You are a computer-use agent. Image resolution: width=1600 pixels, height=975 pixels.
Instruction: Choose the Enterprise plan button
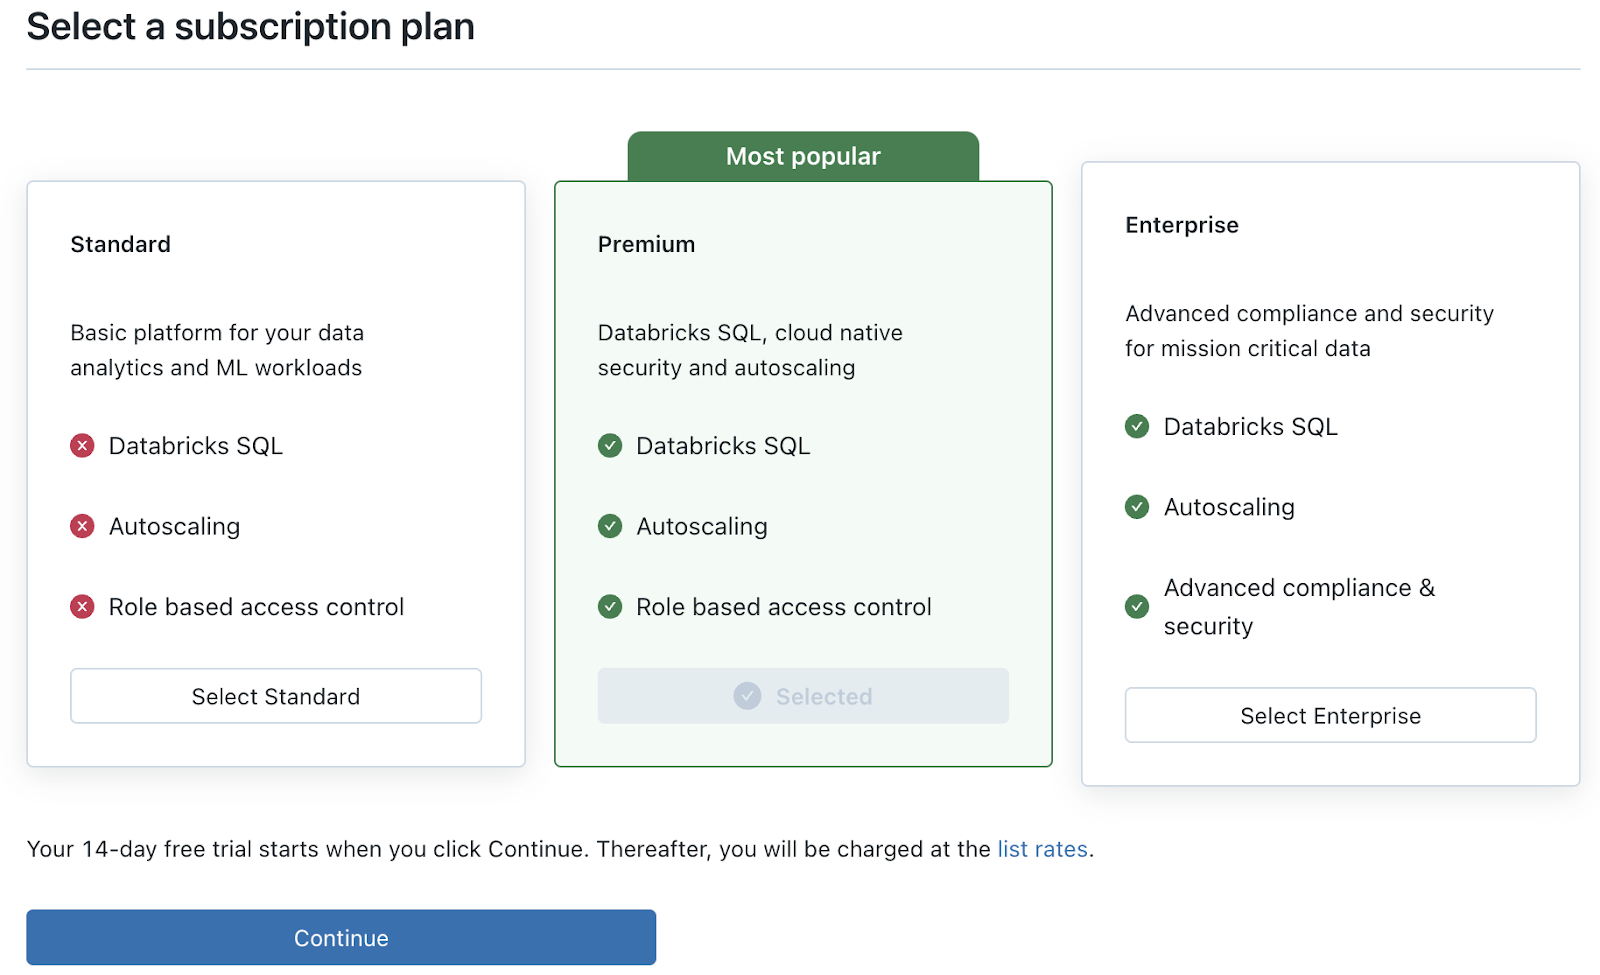(1330, 715)
